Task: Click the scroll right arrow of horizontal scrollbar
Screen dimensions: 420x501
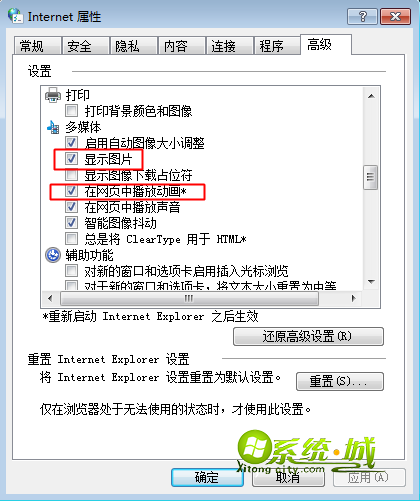Action: 354,298
